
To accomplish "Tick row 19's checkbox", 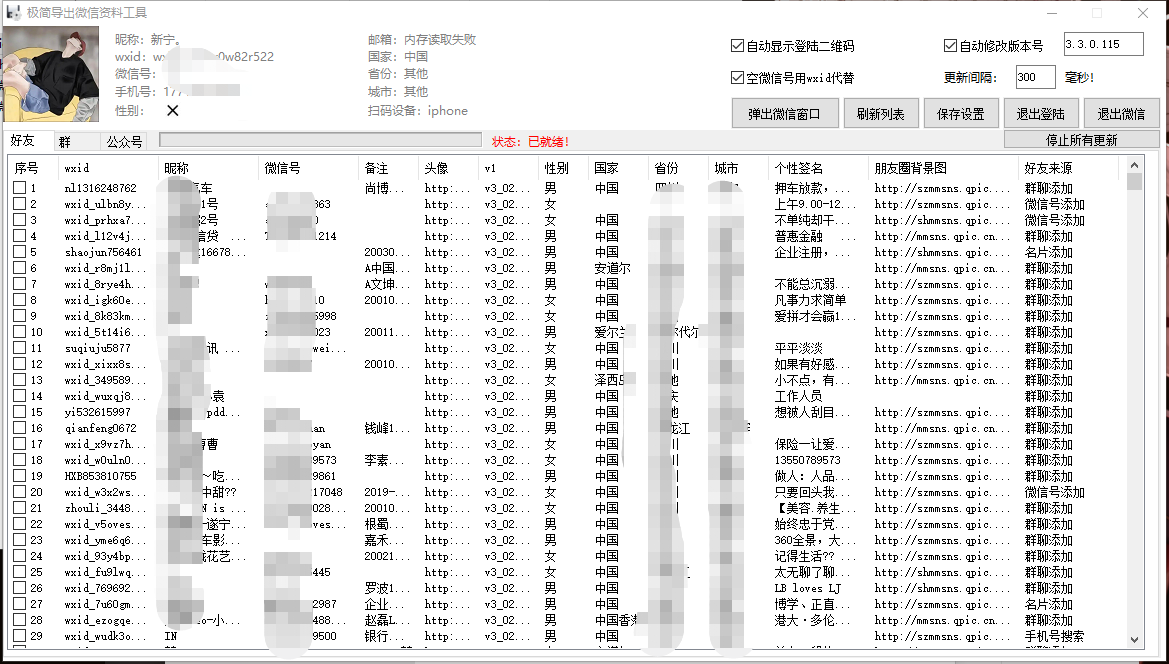I will point(19,476).
